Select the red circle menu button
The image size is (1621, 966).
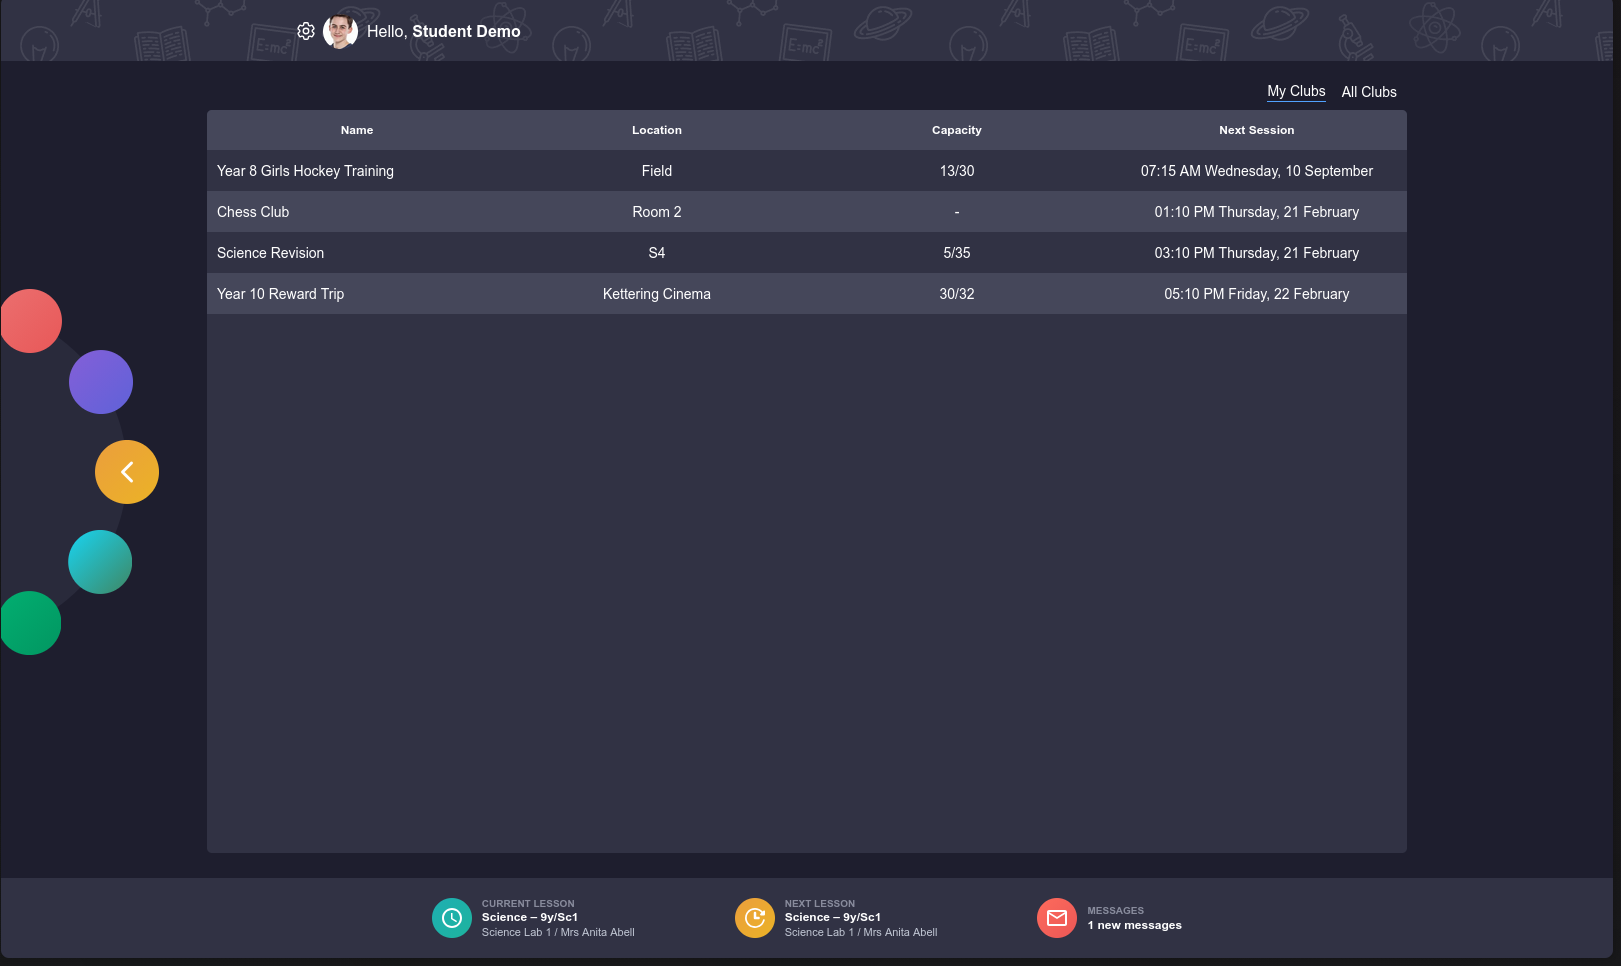click(30, 321)
